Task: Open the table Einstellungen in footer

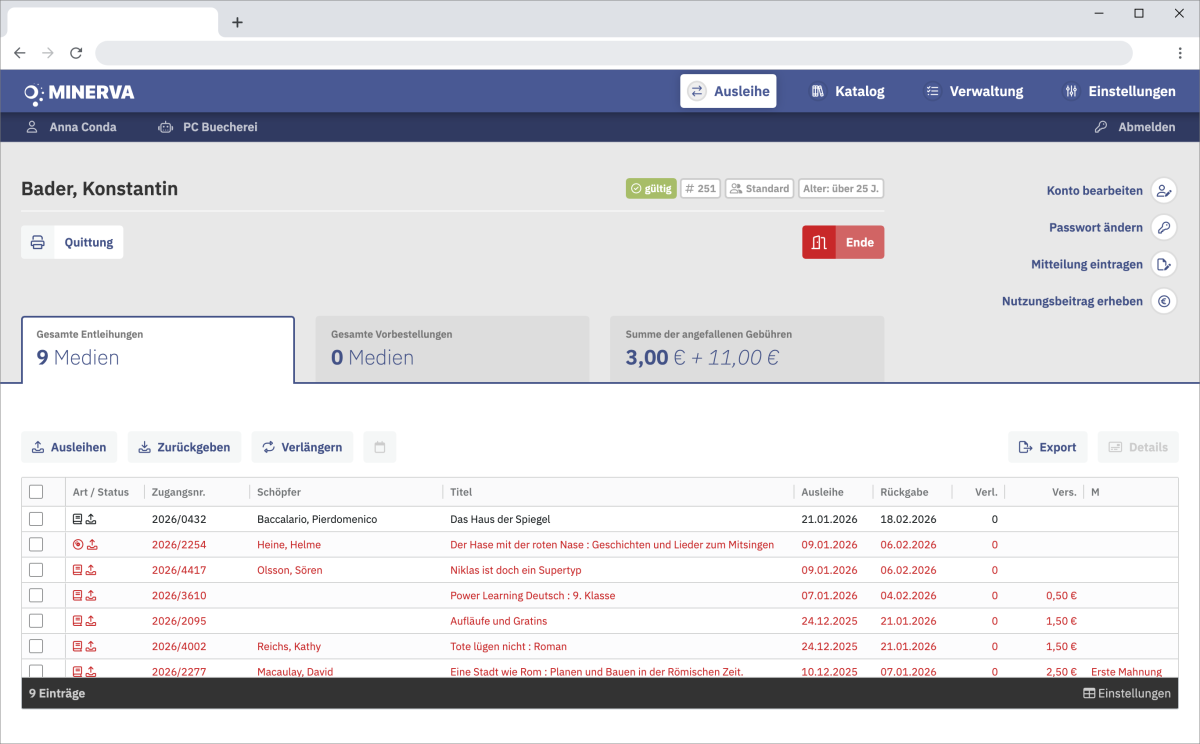Action: (x=1126, y=694)
